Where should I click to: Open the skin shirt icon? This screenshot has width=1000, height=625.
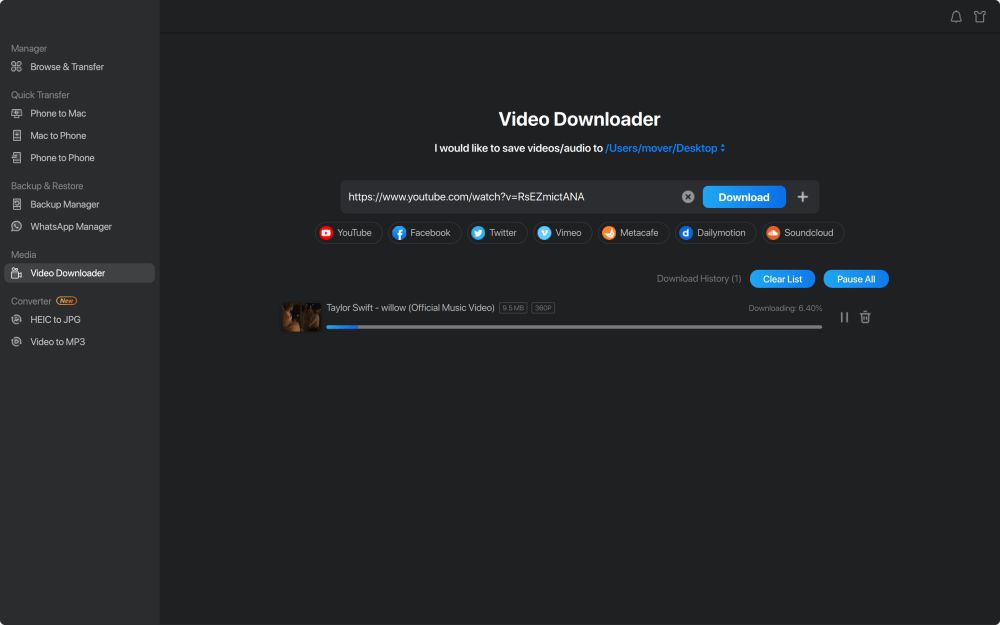(980, 17)
